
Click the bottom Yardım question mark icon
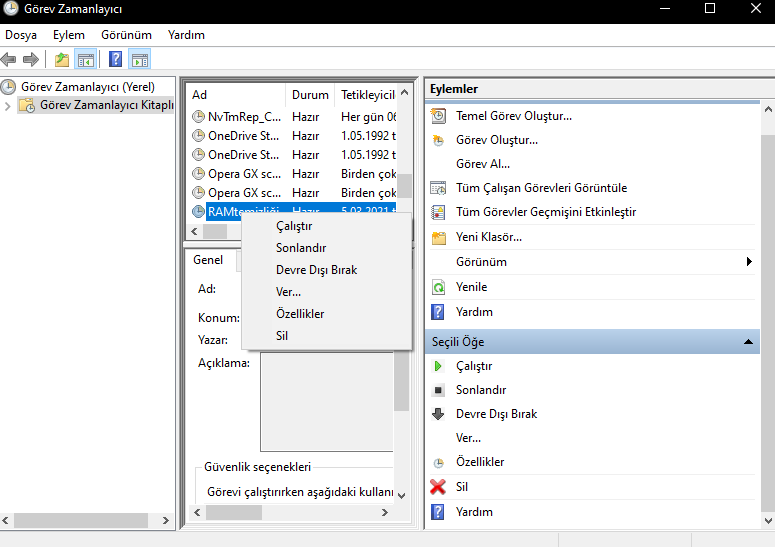pyautogui.click(x=438, y=512)
